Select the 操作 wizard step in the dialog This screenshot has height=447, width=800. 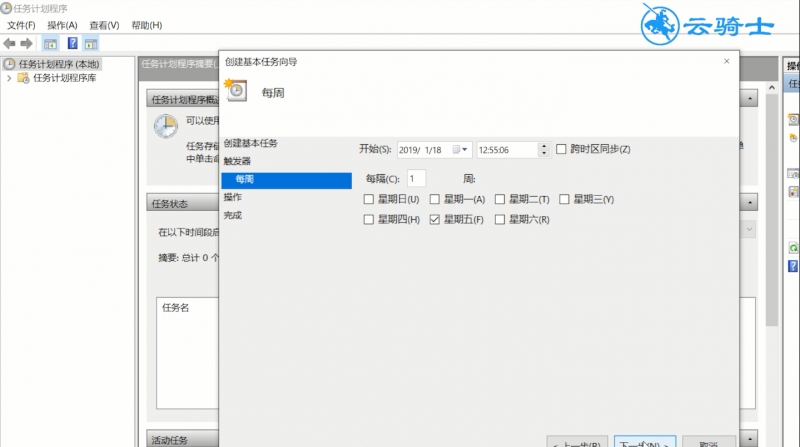click(x=233, y=197)
